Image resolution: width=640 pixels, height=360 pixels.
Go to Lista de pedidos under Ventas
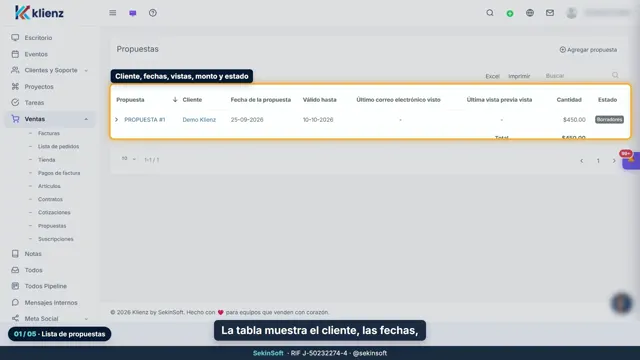(x=58, y=146)
